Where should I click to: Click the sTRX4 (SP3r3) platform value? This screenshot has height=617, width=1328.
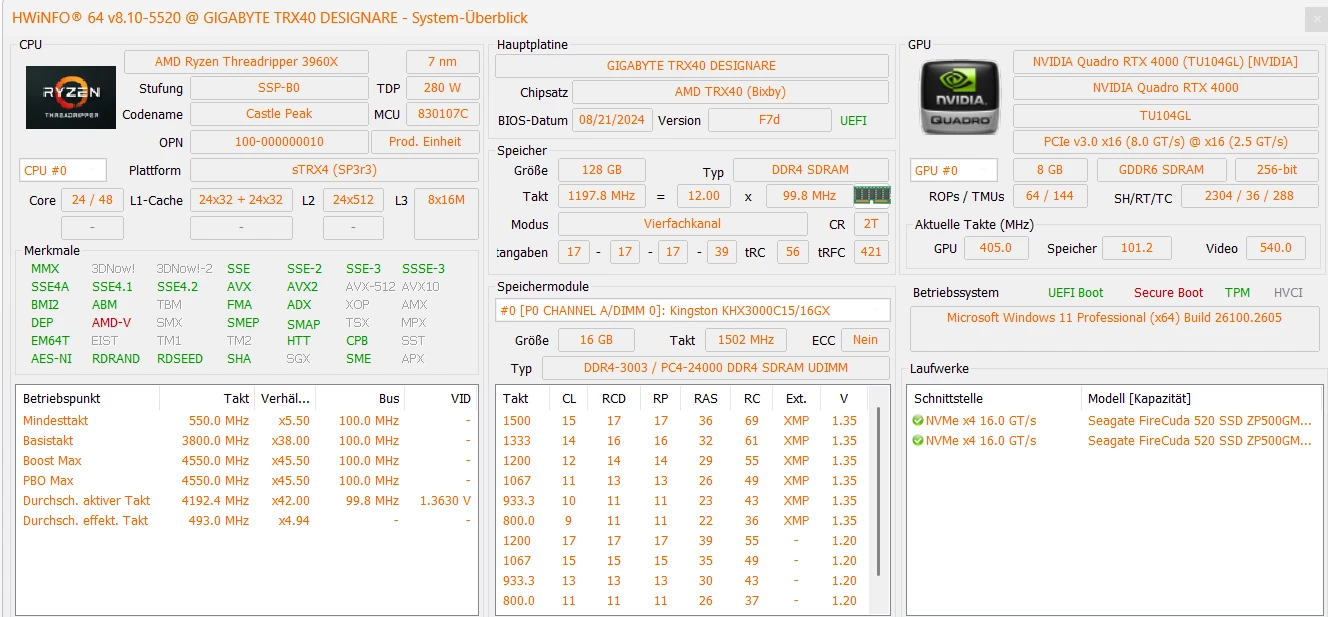[334, 171]
